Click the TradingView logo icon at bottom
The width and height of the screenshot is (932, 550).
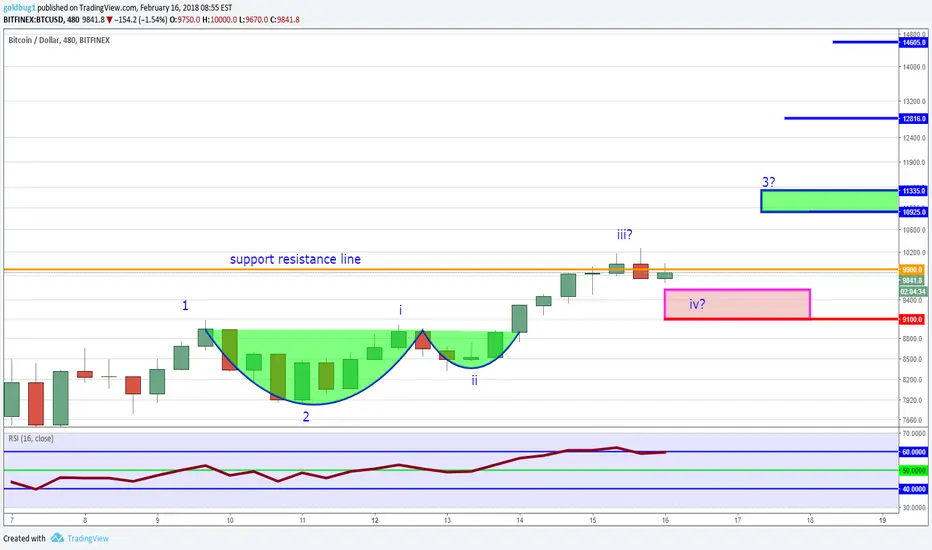(x=57, y=538)
